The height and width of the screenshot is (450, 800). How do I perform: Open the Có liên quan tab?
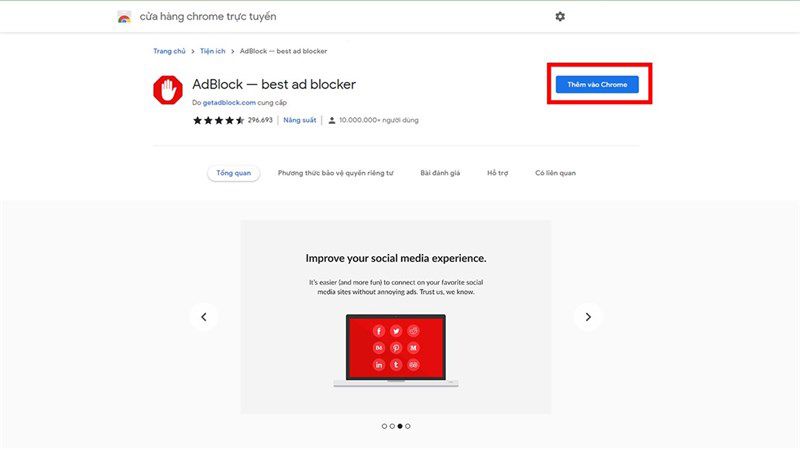click(555, 173)
